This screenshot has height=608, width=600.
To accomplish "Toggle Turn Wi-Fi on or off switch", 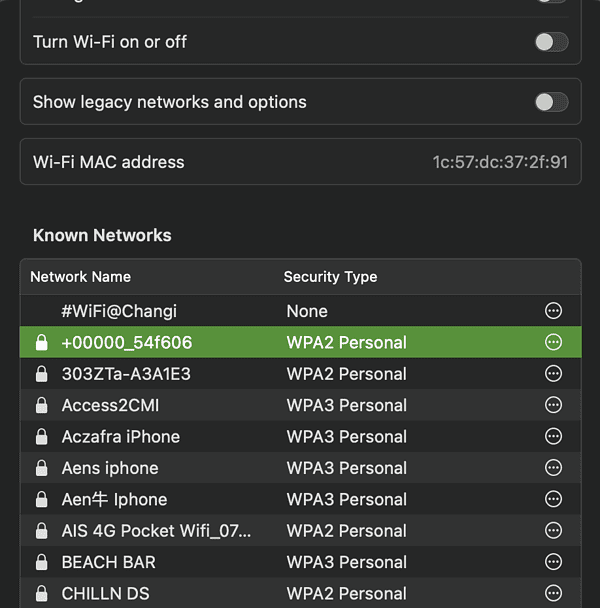I will click(x=552, y=42).
